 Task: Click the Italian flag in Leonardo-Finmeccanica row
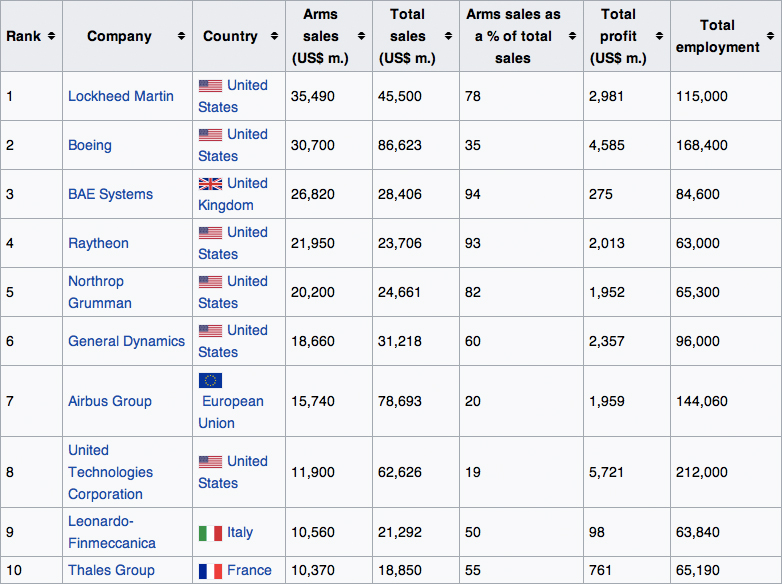pyautogui.click(x=210, y=533)
